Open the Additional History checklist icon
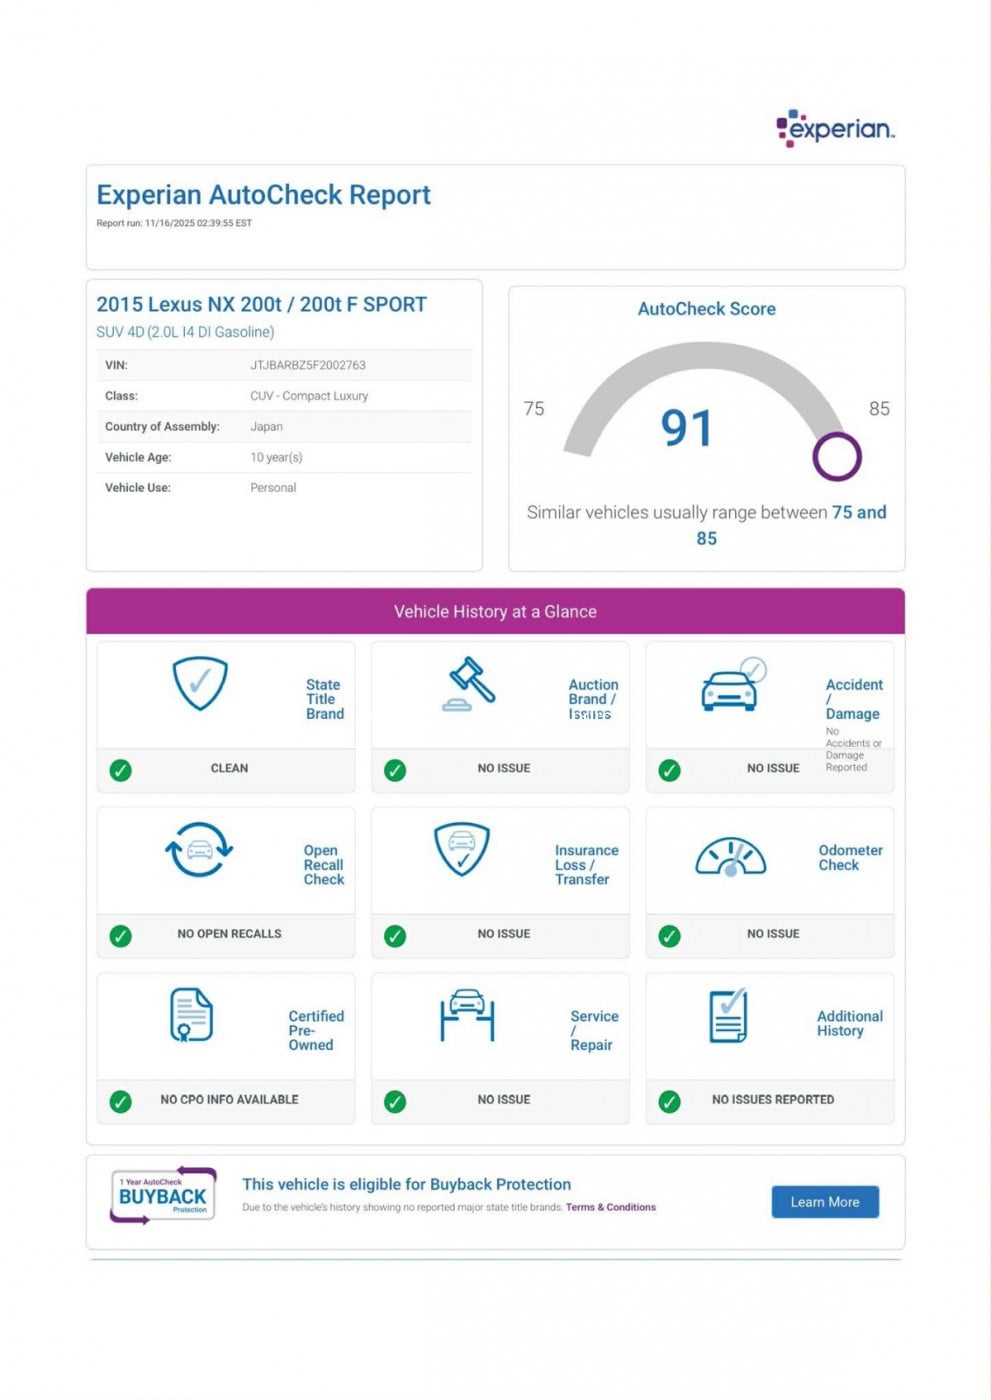The image size is (991, 1400). [x=729, y=1016]
